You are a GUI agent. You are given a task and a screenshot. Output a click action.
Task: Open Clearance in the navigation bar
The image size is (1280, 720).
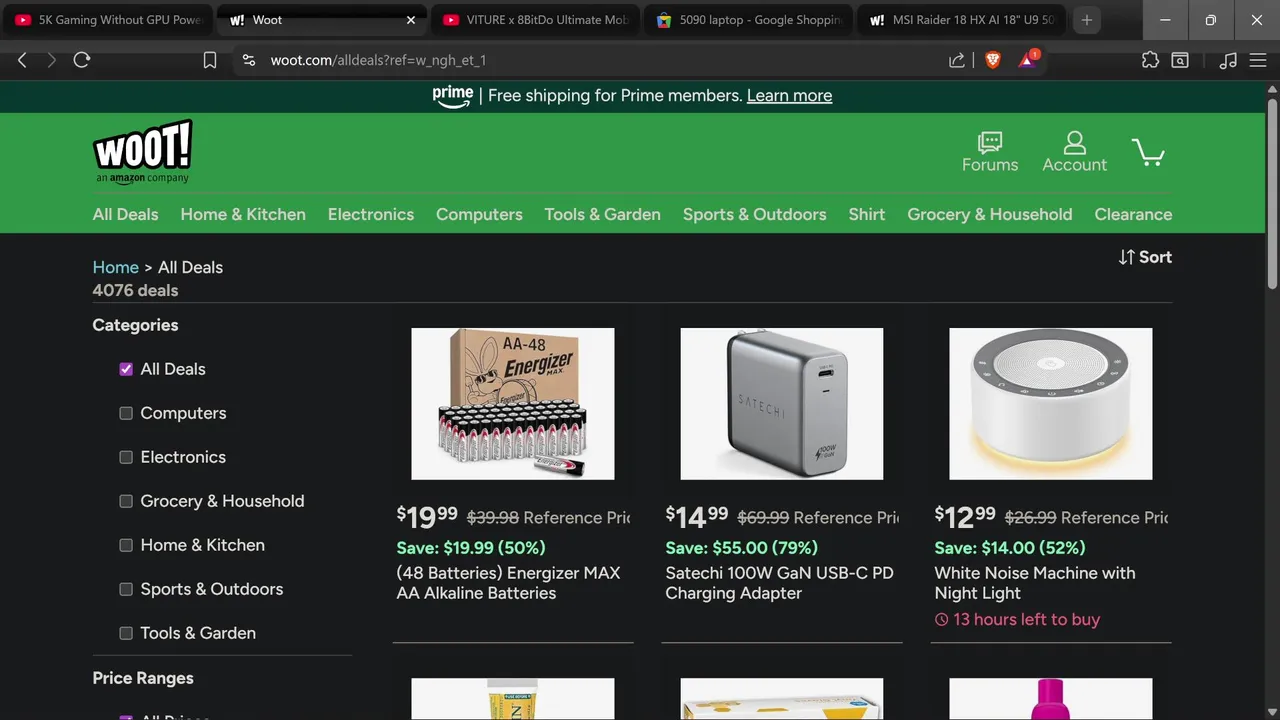[1133, 214]
